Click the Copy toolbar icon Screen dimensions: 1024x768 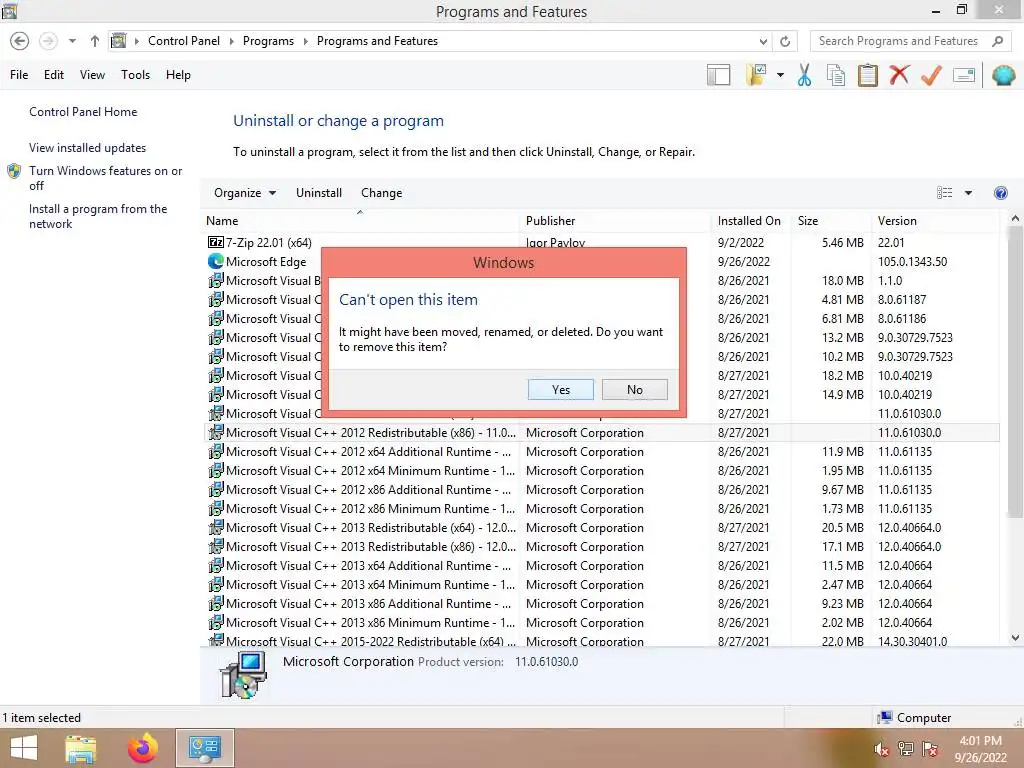pos(836,75)
